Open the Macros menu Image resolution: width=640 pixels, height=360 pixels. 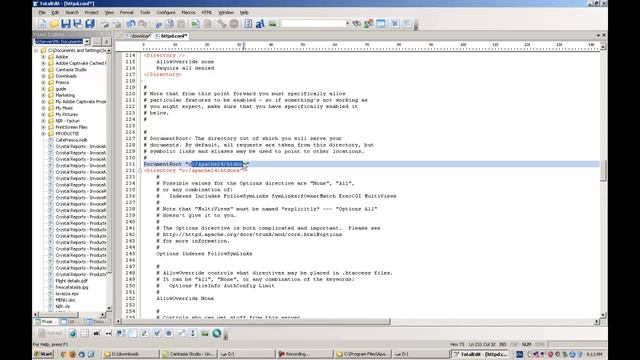188,13
